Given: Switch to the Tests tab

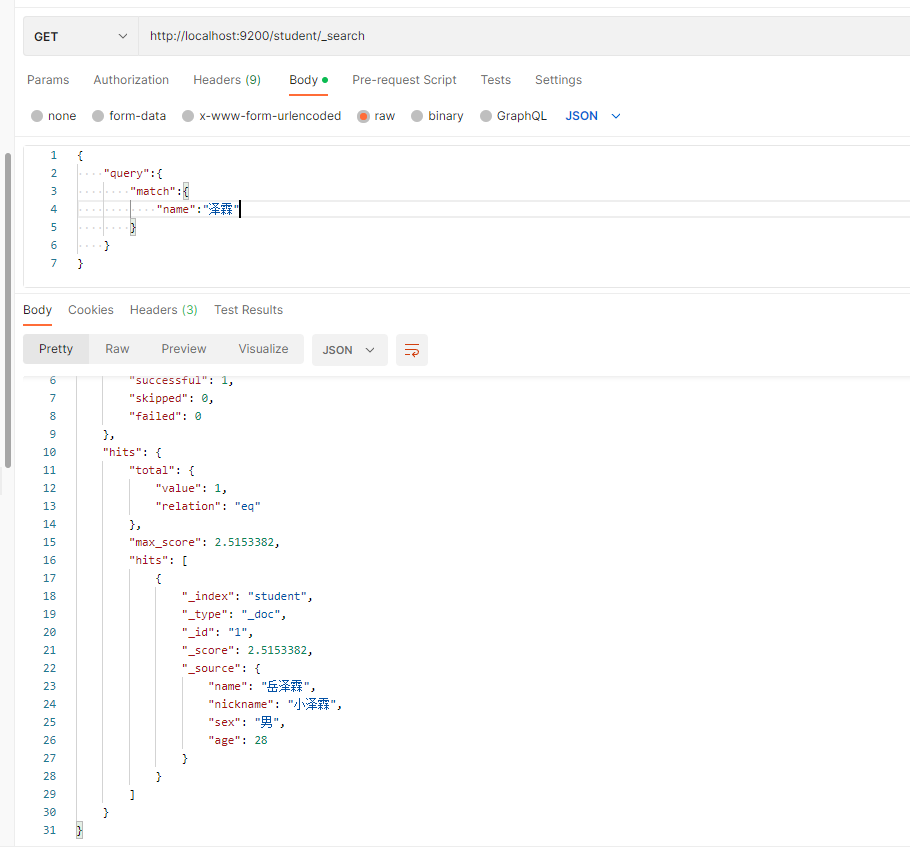Looking at the screenshot, I should [x=496, y=80].
